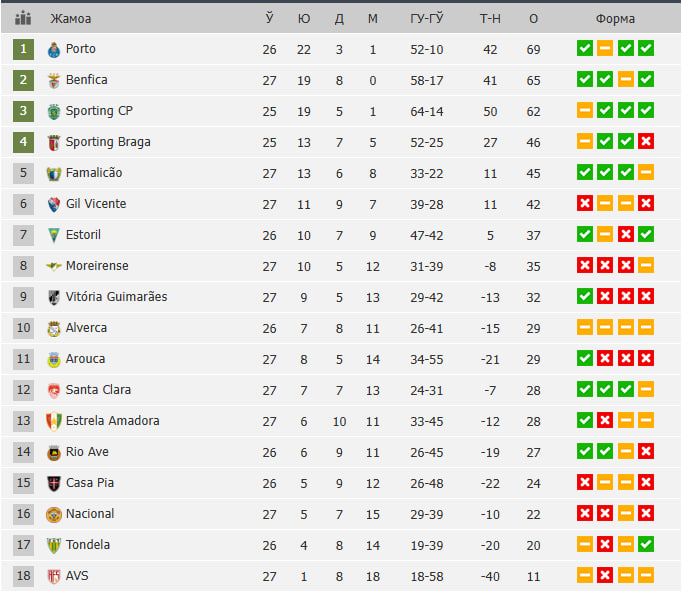This screenshot has height=602, width=689.
Task: Sort table by the О points column
Action: click(x=533, y=18)
